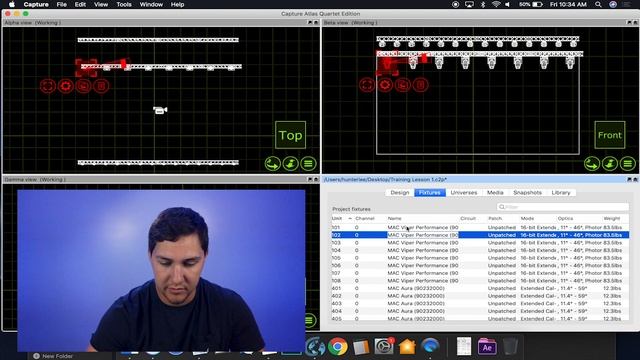Click 'Extended Cal' mode in unit 402 row
This screenshot has height=360, width=640.
pyautogui.click(x=538, y=296)
